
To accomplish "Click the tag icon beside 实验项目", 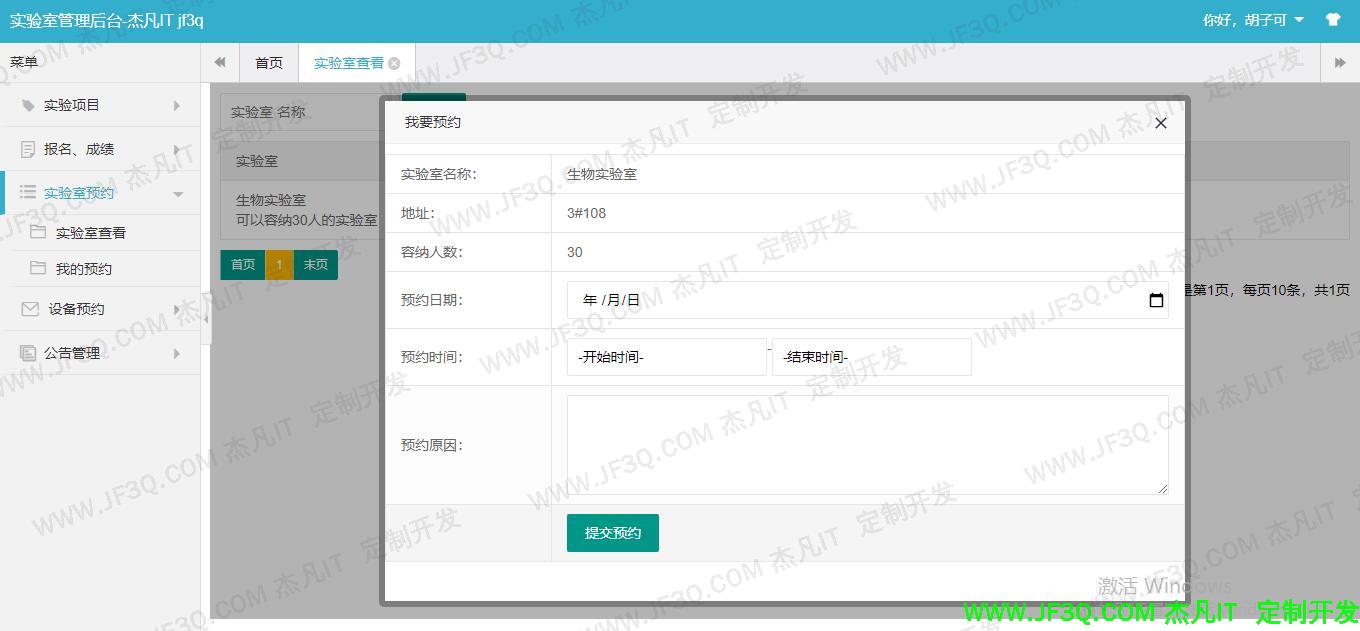I will (x=28, y=105).
